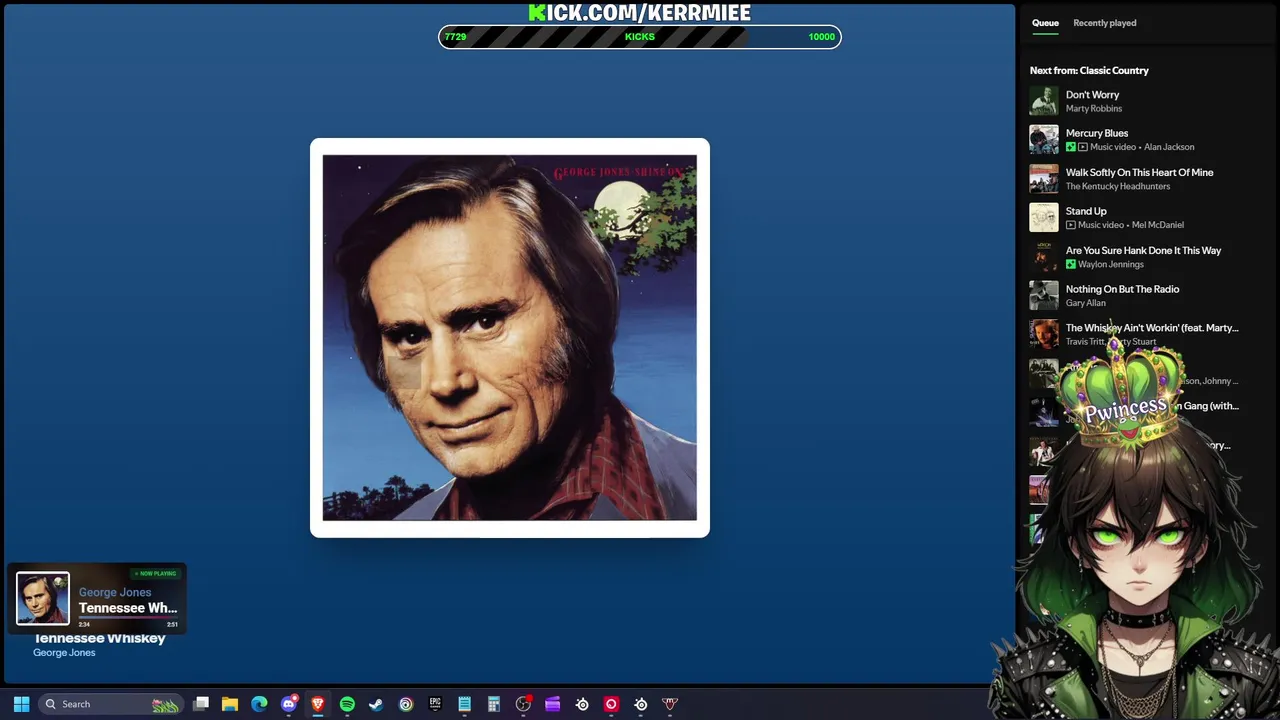
Task: Open the Spotify taskbar icon
Action: click(347, 704)
